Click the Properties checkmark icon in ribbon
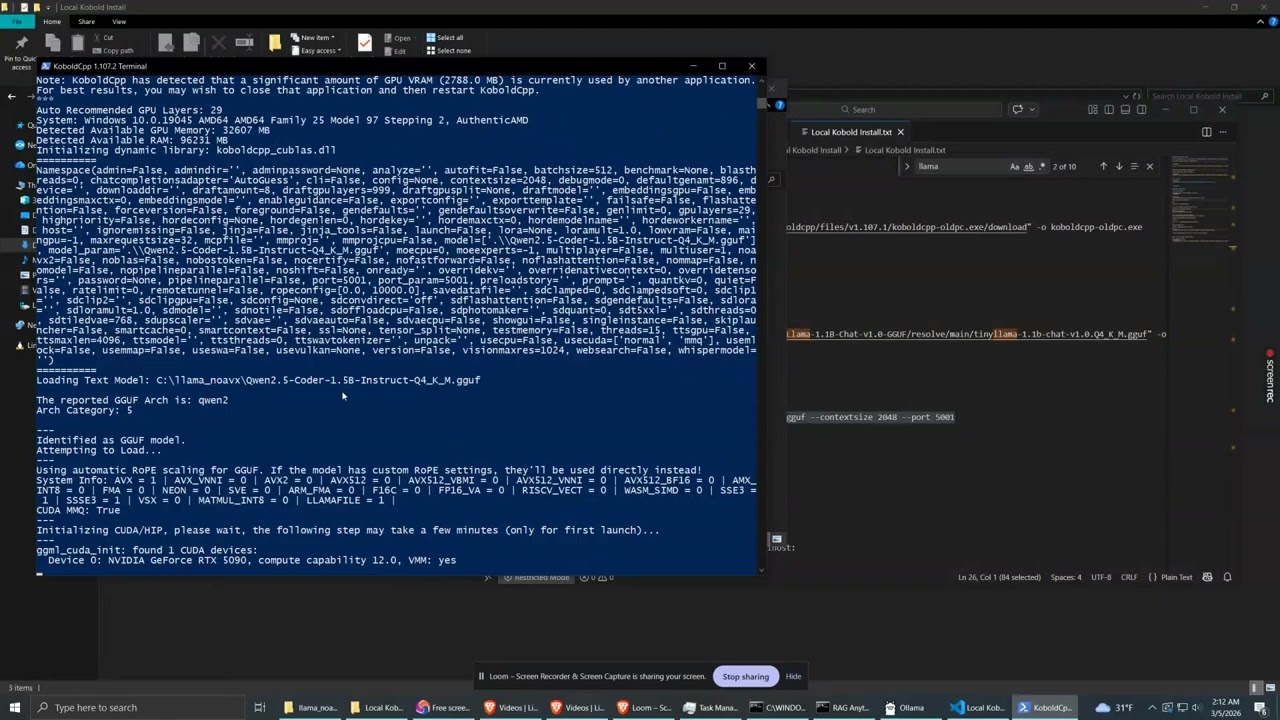The height and width of the screenshot is (720, 1280). (x=365, y=43)
